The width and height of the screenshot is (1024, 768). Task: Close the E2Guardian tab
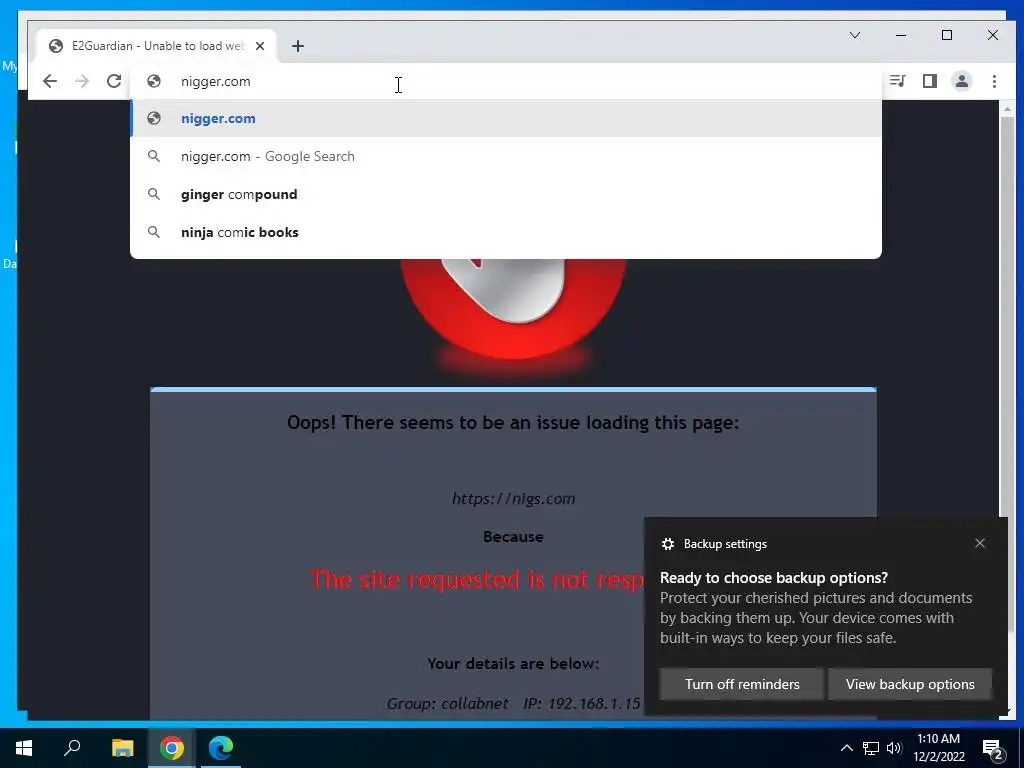tap(260, 46)
